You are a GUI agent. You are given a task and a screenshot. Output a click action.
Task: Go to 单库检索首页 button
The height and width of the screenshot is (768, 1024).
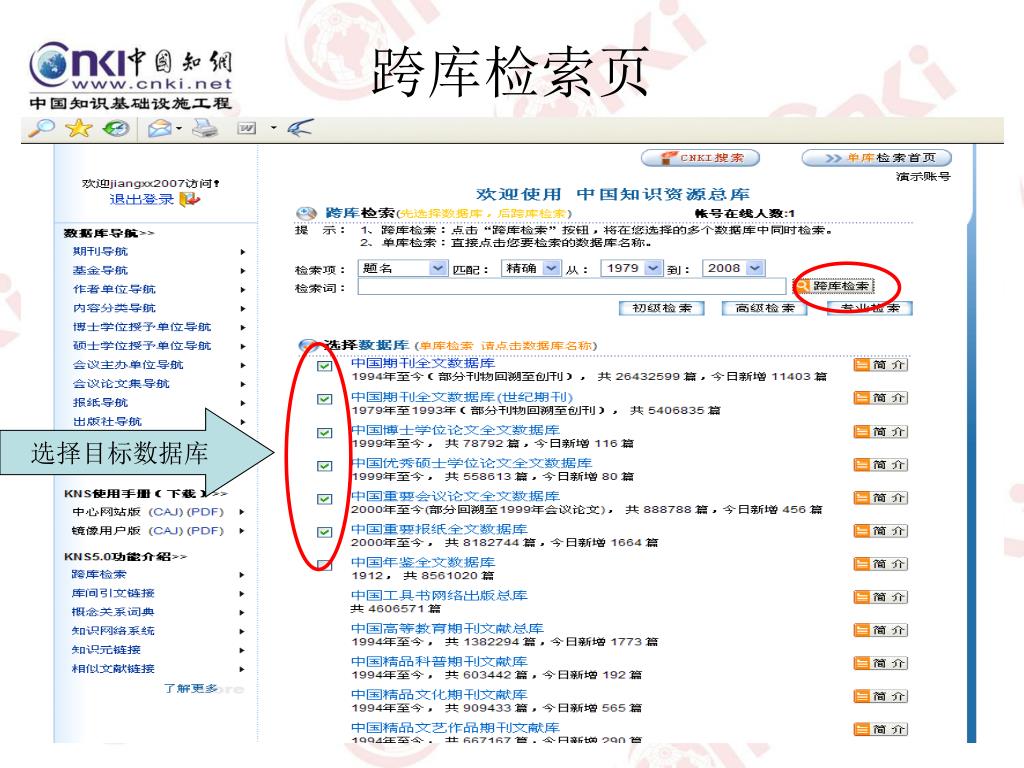tap(876, 158)
